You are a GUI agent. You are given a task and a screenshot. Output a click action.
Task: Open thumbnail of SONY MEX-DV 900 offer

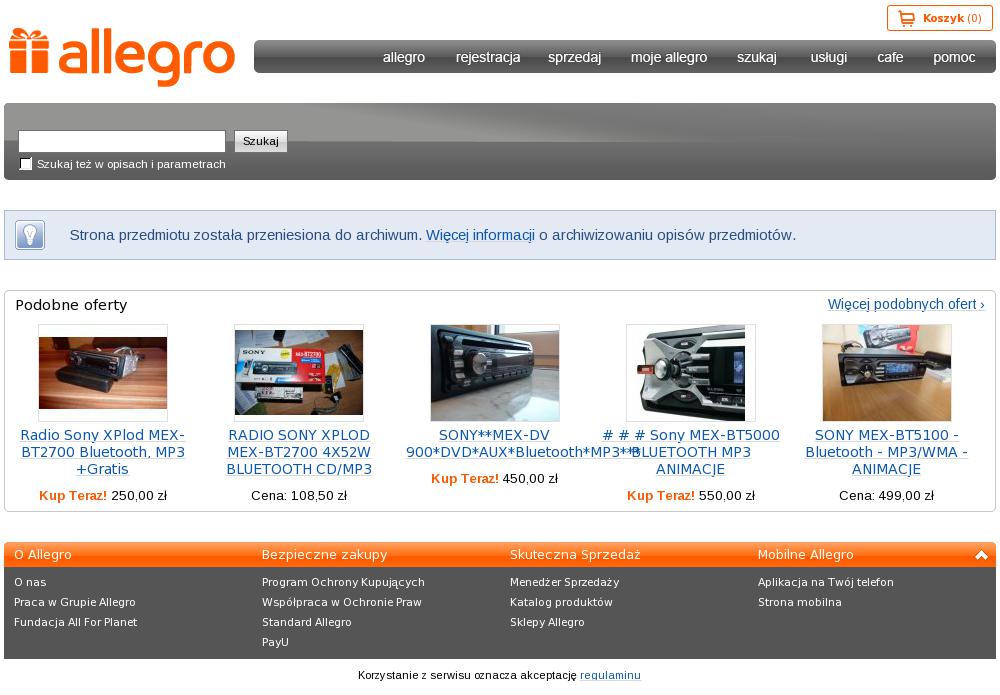point(495,372)
